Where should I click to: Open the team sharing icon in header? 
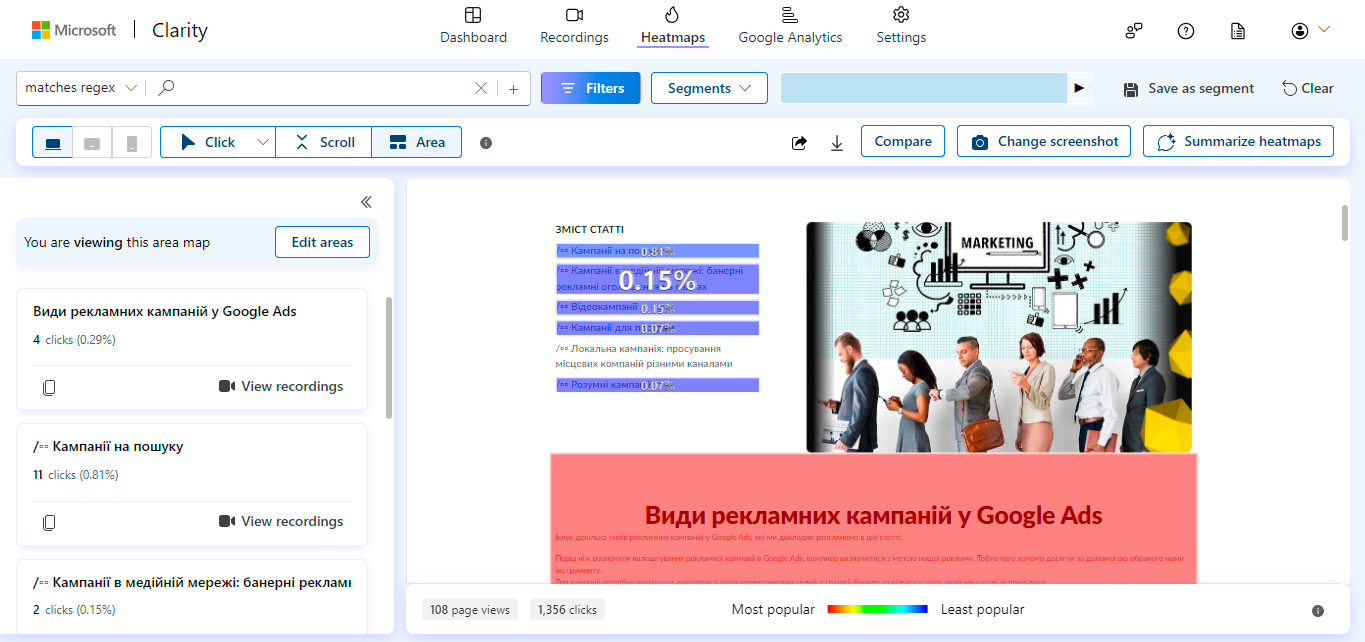(x=1133, y=31)
